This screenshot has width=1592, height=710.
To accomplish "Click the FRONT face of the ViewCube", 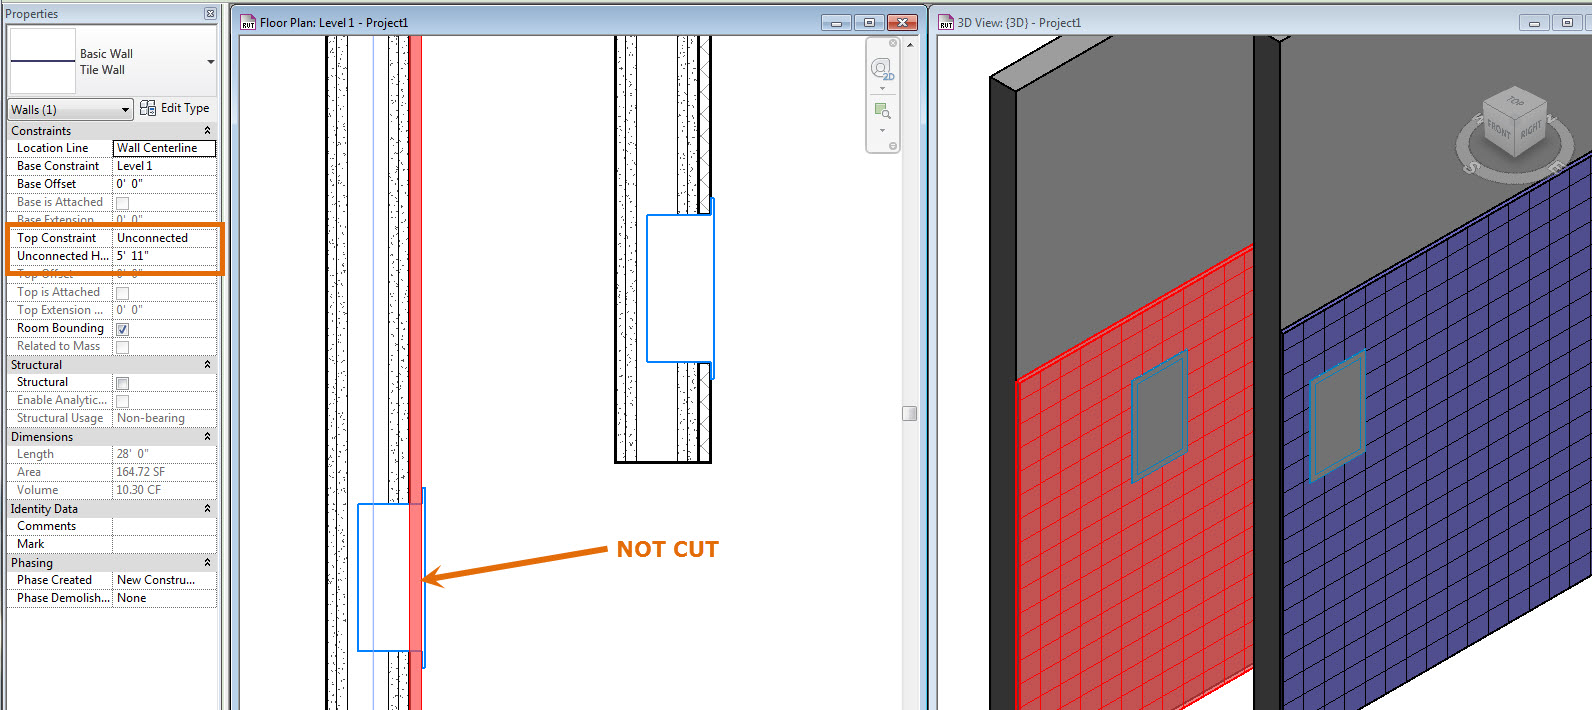I will coord(1498,130).
